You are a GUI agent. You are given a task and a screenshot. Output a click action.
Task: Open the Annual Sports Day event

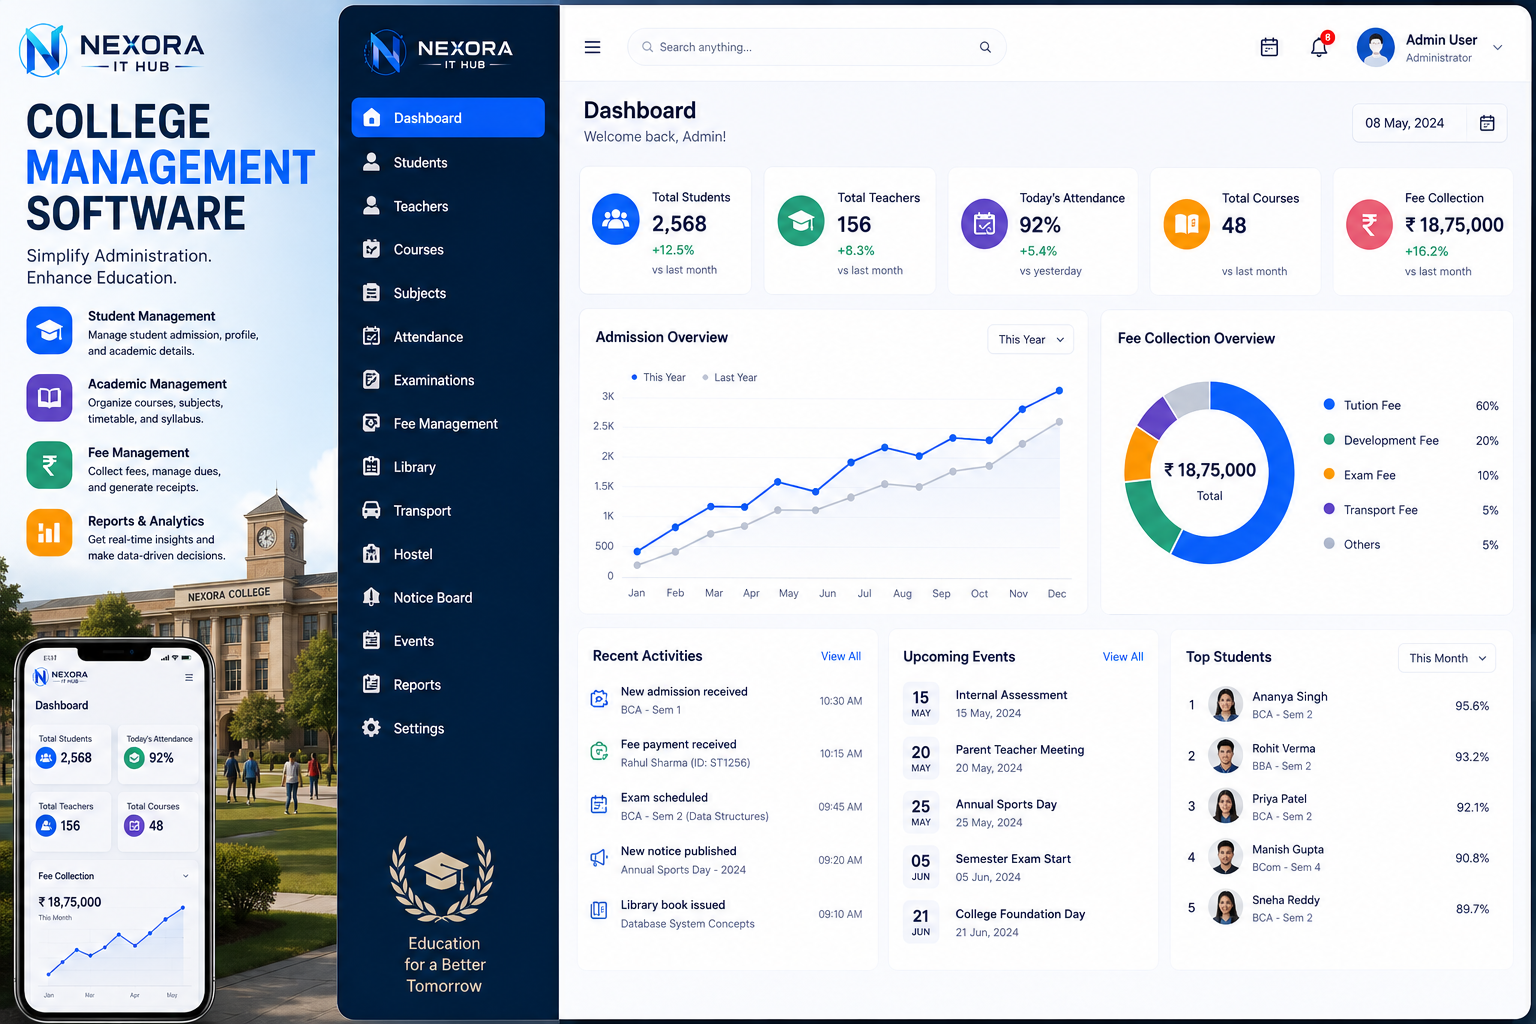(1023, 813)
